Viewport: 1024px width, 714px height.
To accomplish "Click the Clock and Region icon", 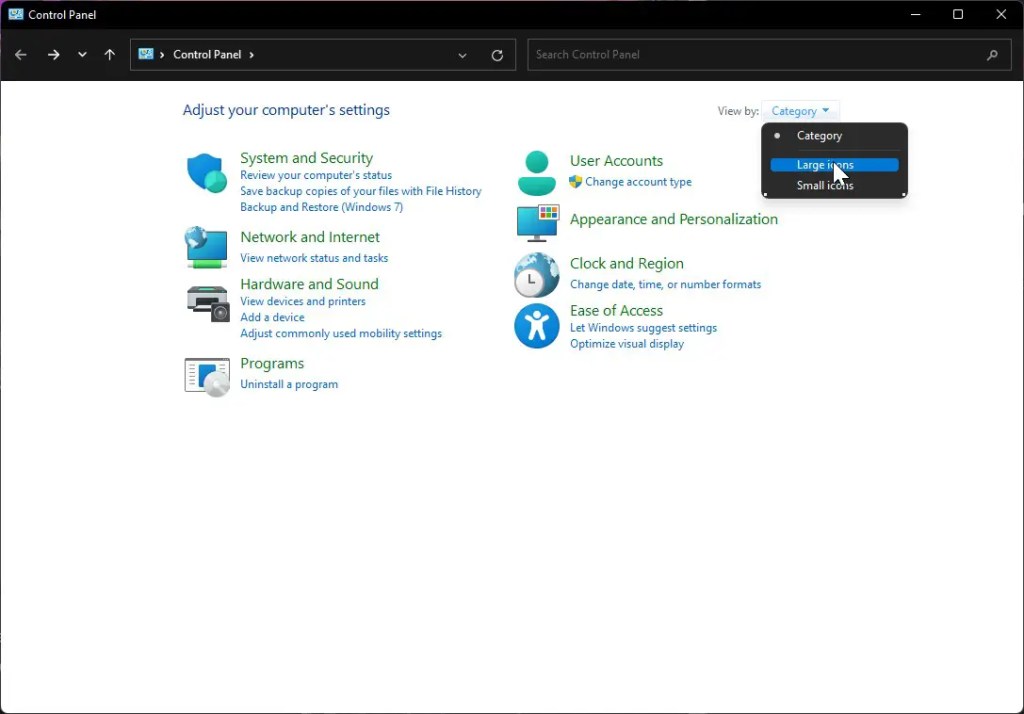I will (x=537, y=275).
